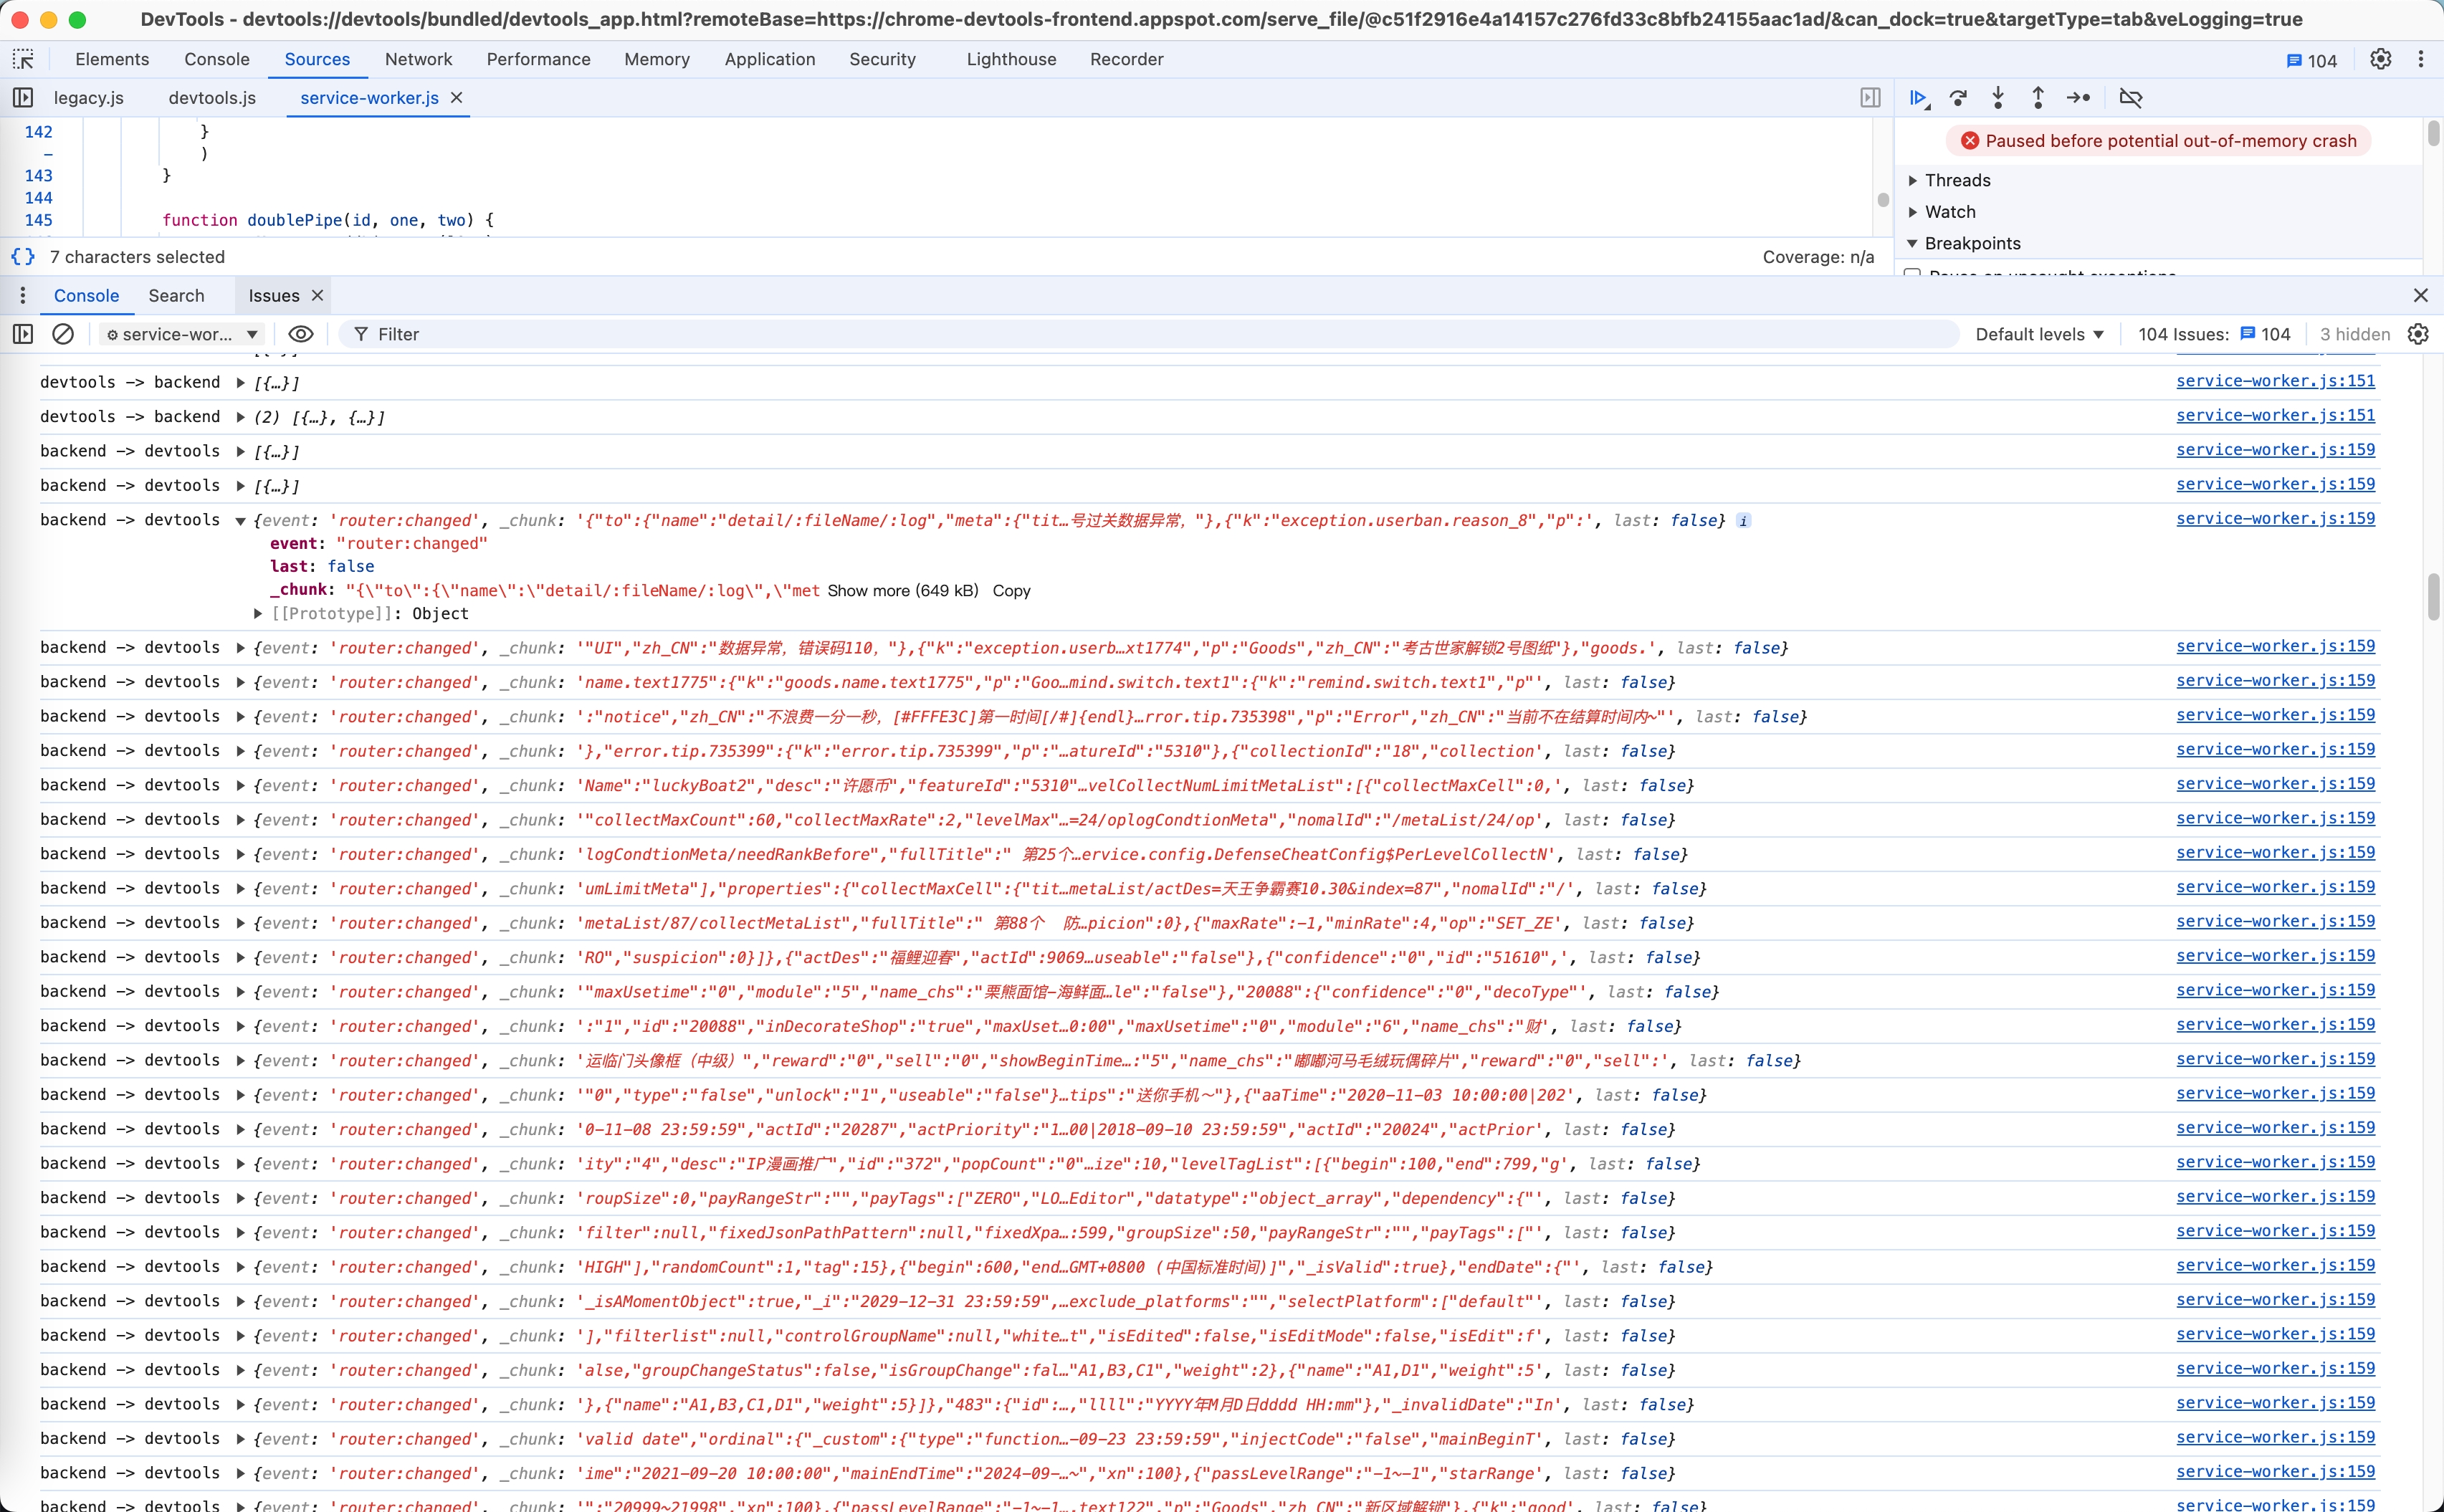The width and height of the screenshot is (2444, 1512).
Task: Create live expression with eye icon
Action: pos(300,334)
